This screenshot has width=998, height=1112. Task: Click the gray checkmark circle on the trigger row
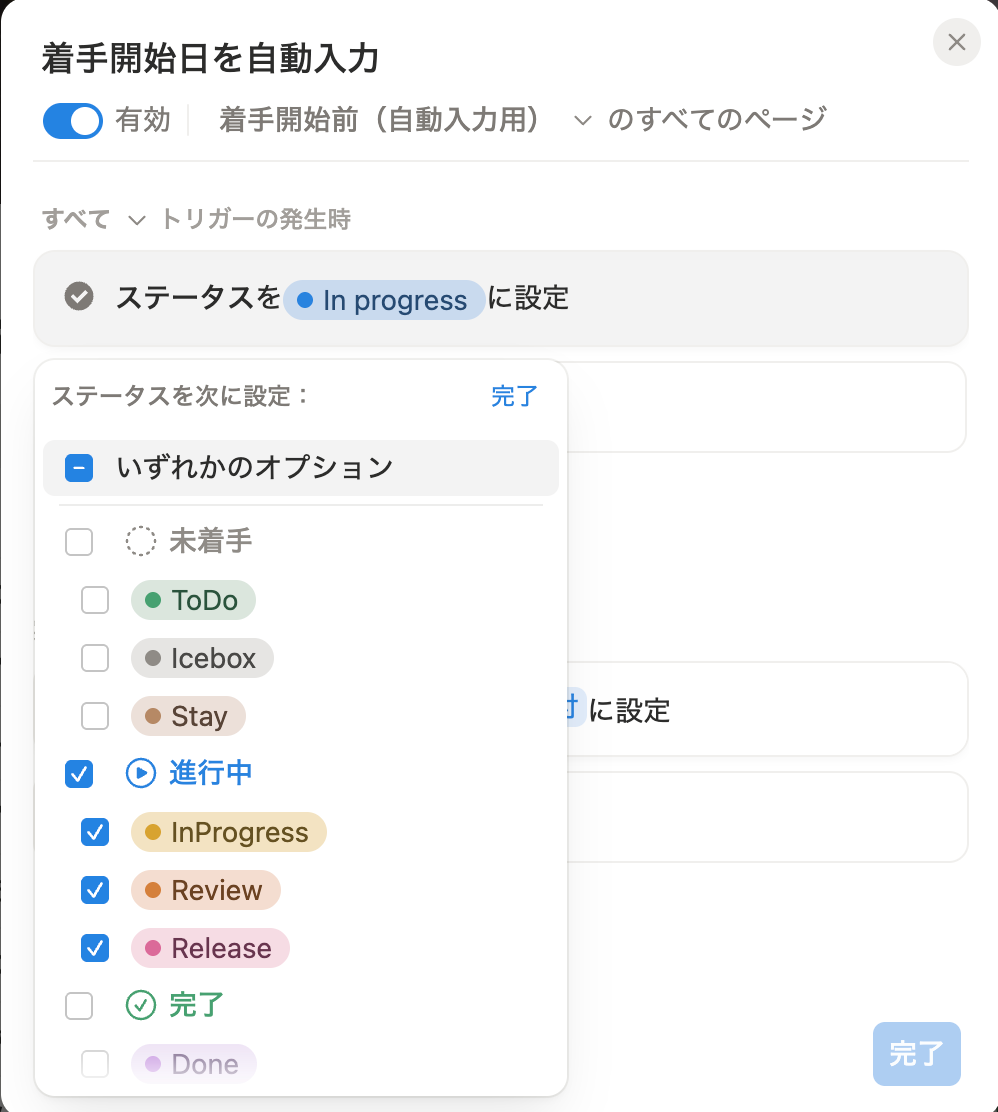pos(78,296)
